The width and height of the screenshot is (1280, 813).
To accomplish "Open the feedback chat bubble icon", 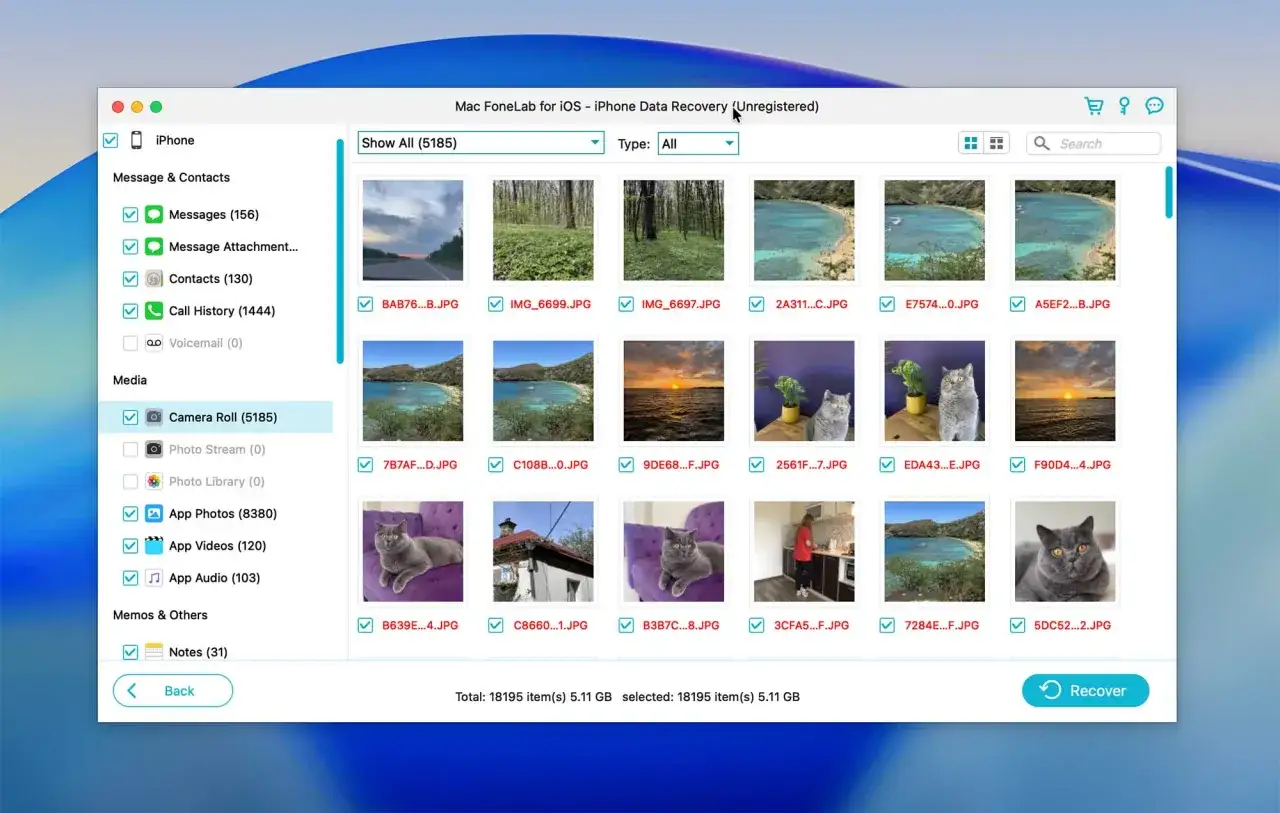I will pyautogui.click(x=1154, y=106).
